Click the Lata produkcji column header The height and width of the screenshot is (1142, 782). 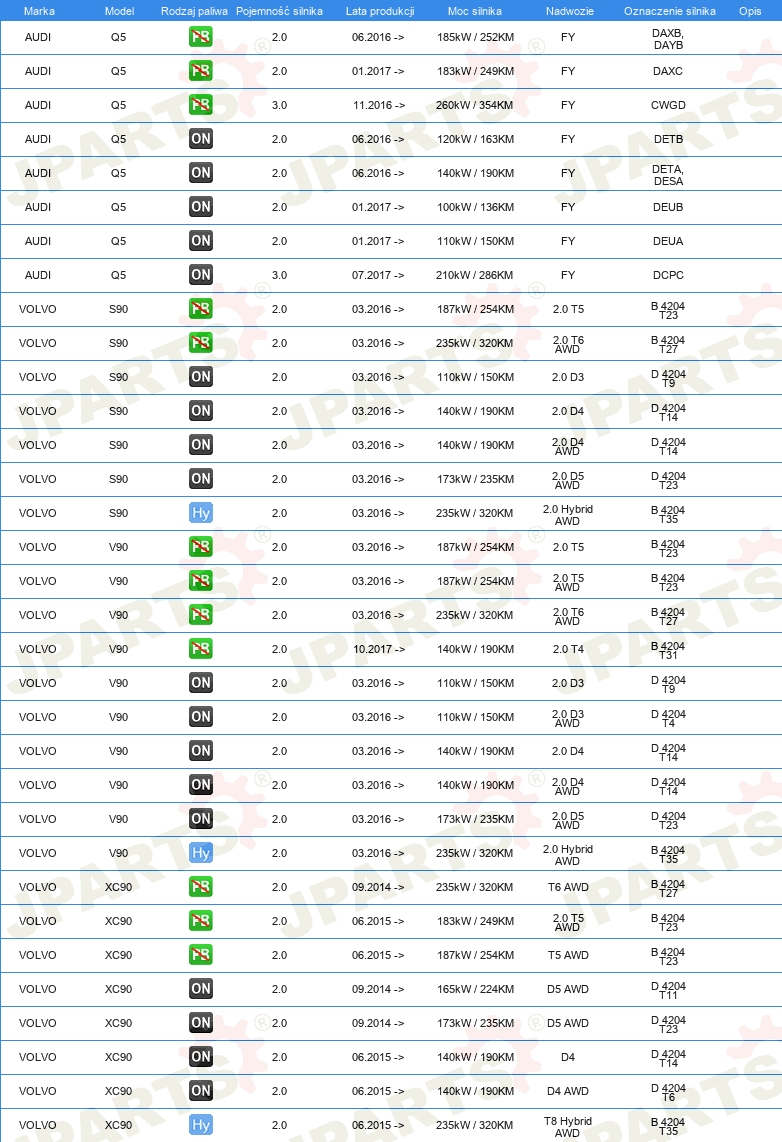[380, 11]
